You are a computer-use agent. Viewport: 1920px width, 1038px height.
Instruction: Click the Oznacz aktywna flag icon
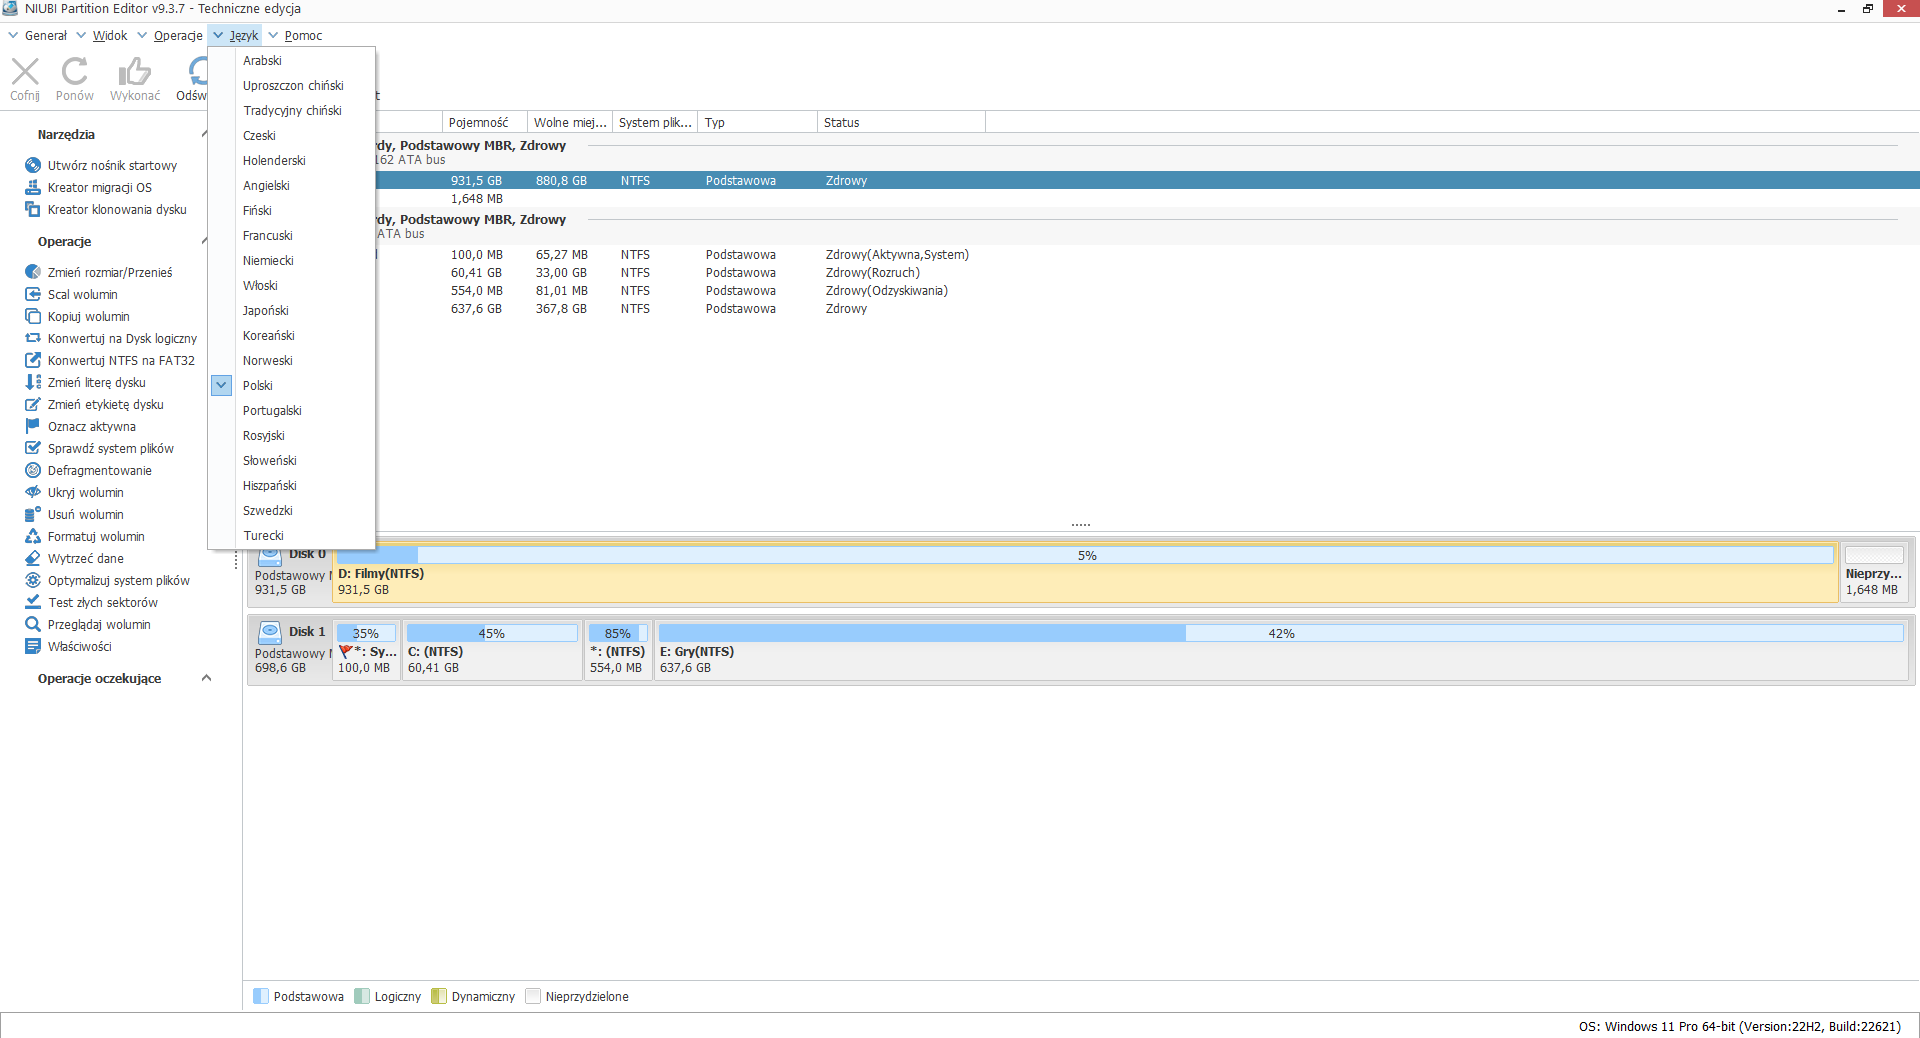(x=33, y=426)
